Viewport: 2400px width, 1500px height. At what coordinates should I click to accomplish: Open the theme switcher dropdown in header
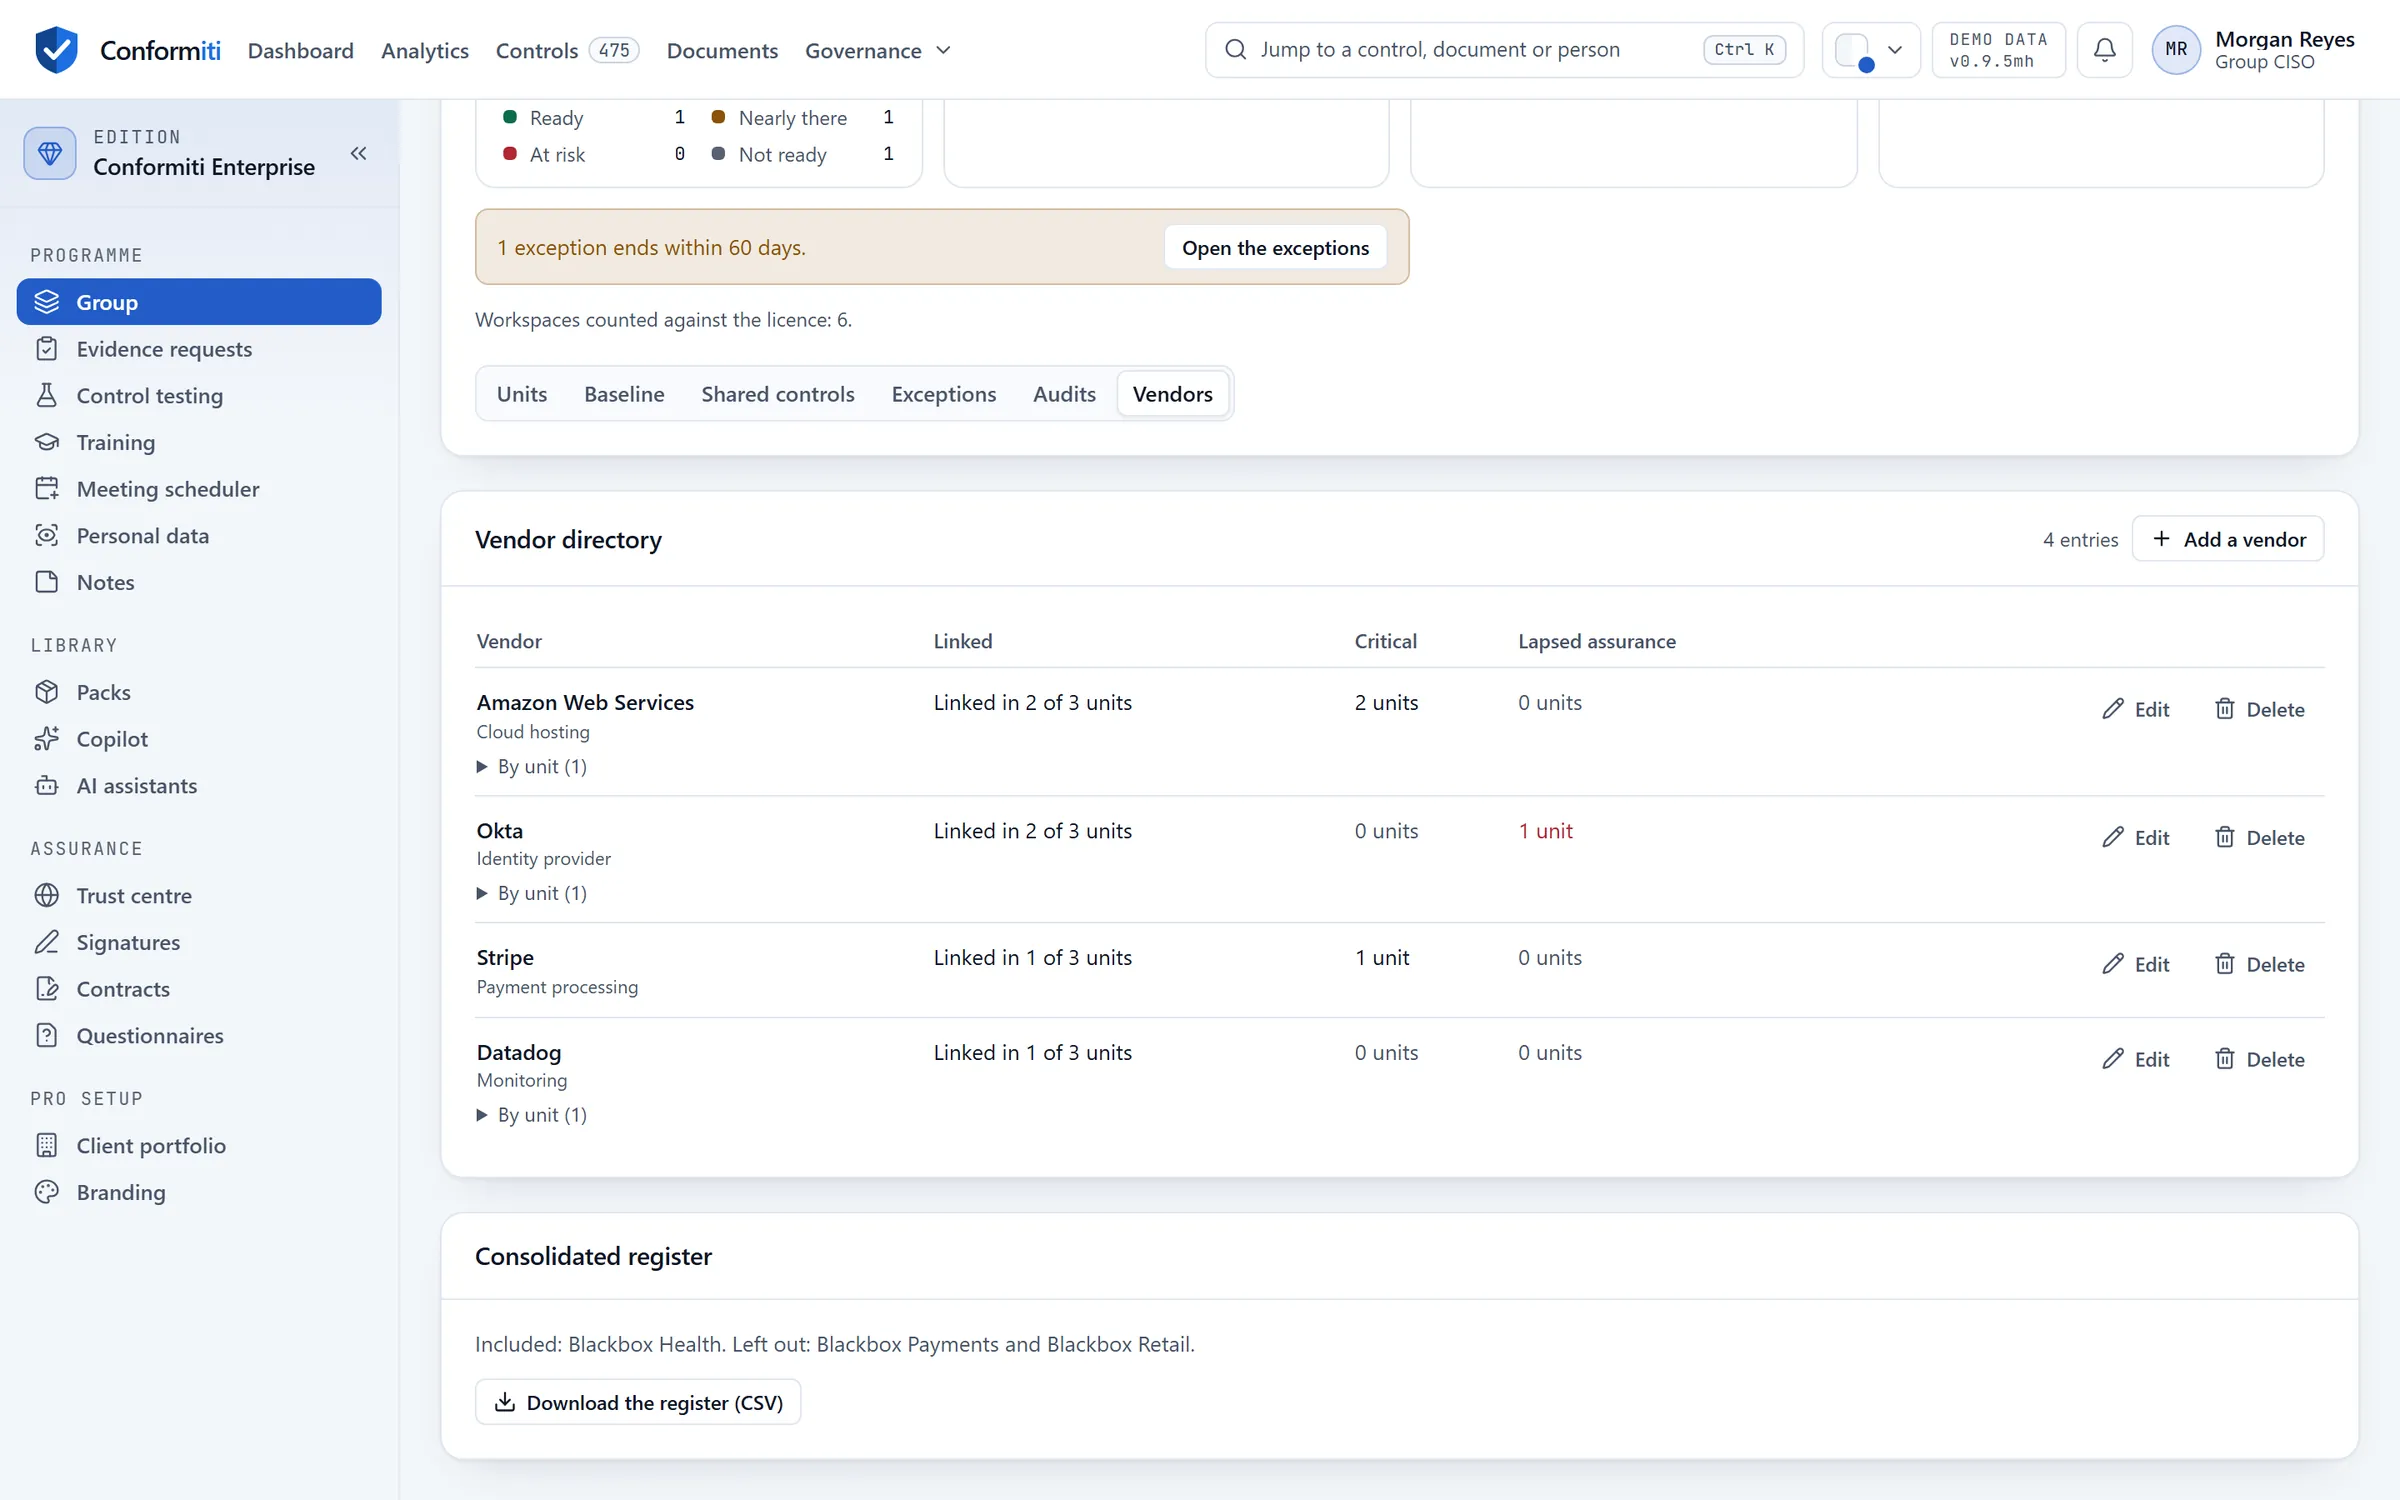coord(1870,49)
